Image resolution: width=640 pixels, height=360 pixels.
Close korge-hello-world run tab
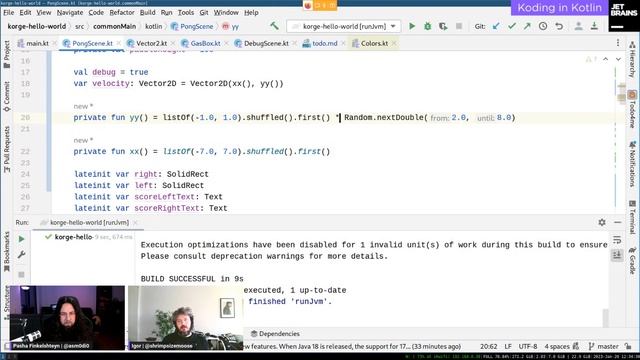[136, 222]
